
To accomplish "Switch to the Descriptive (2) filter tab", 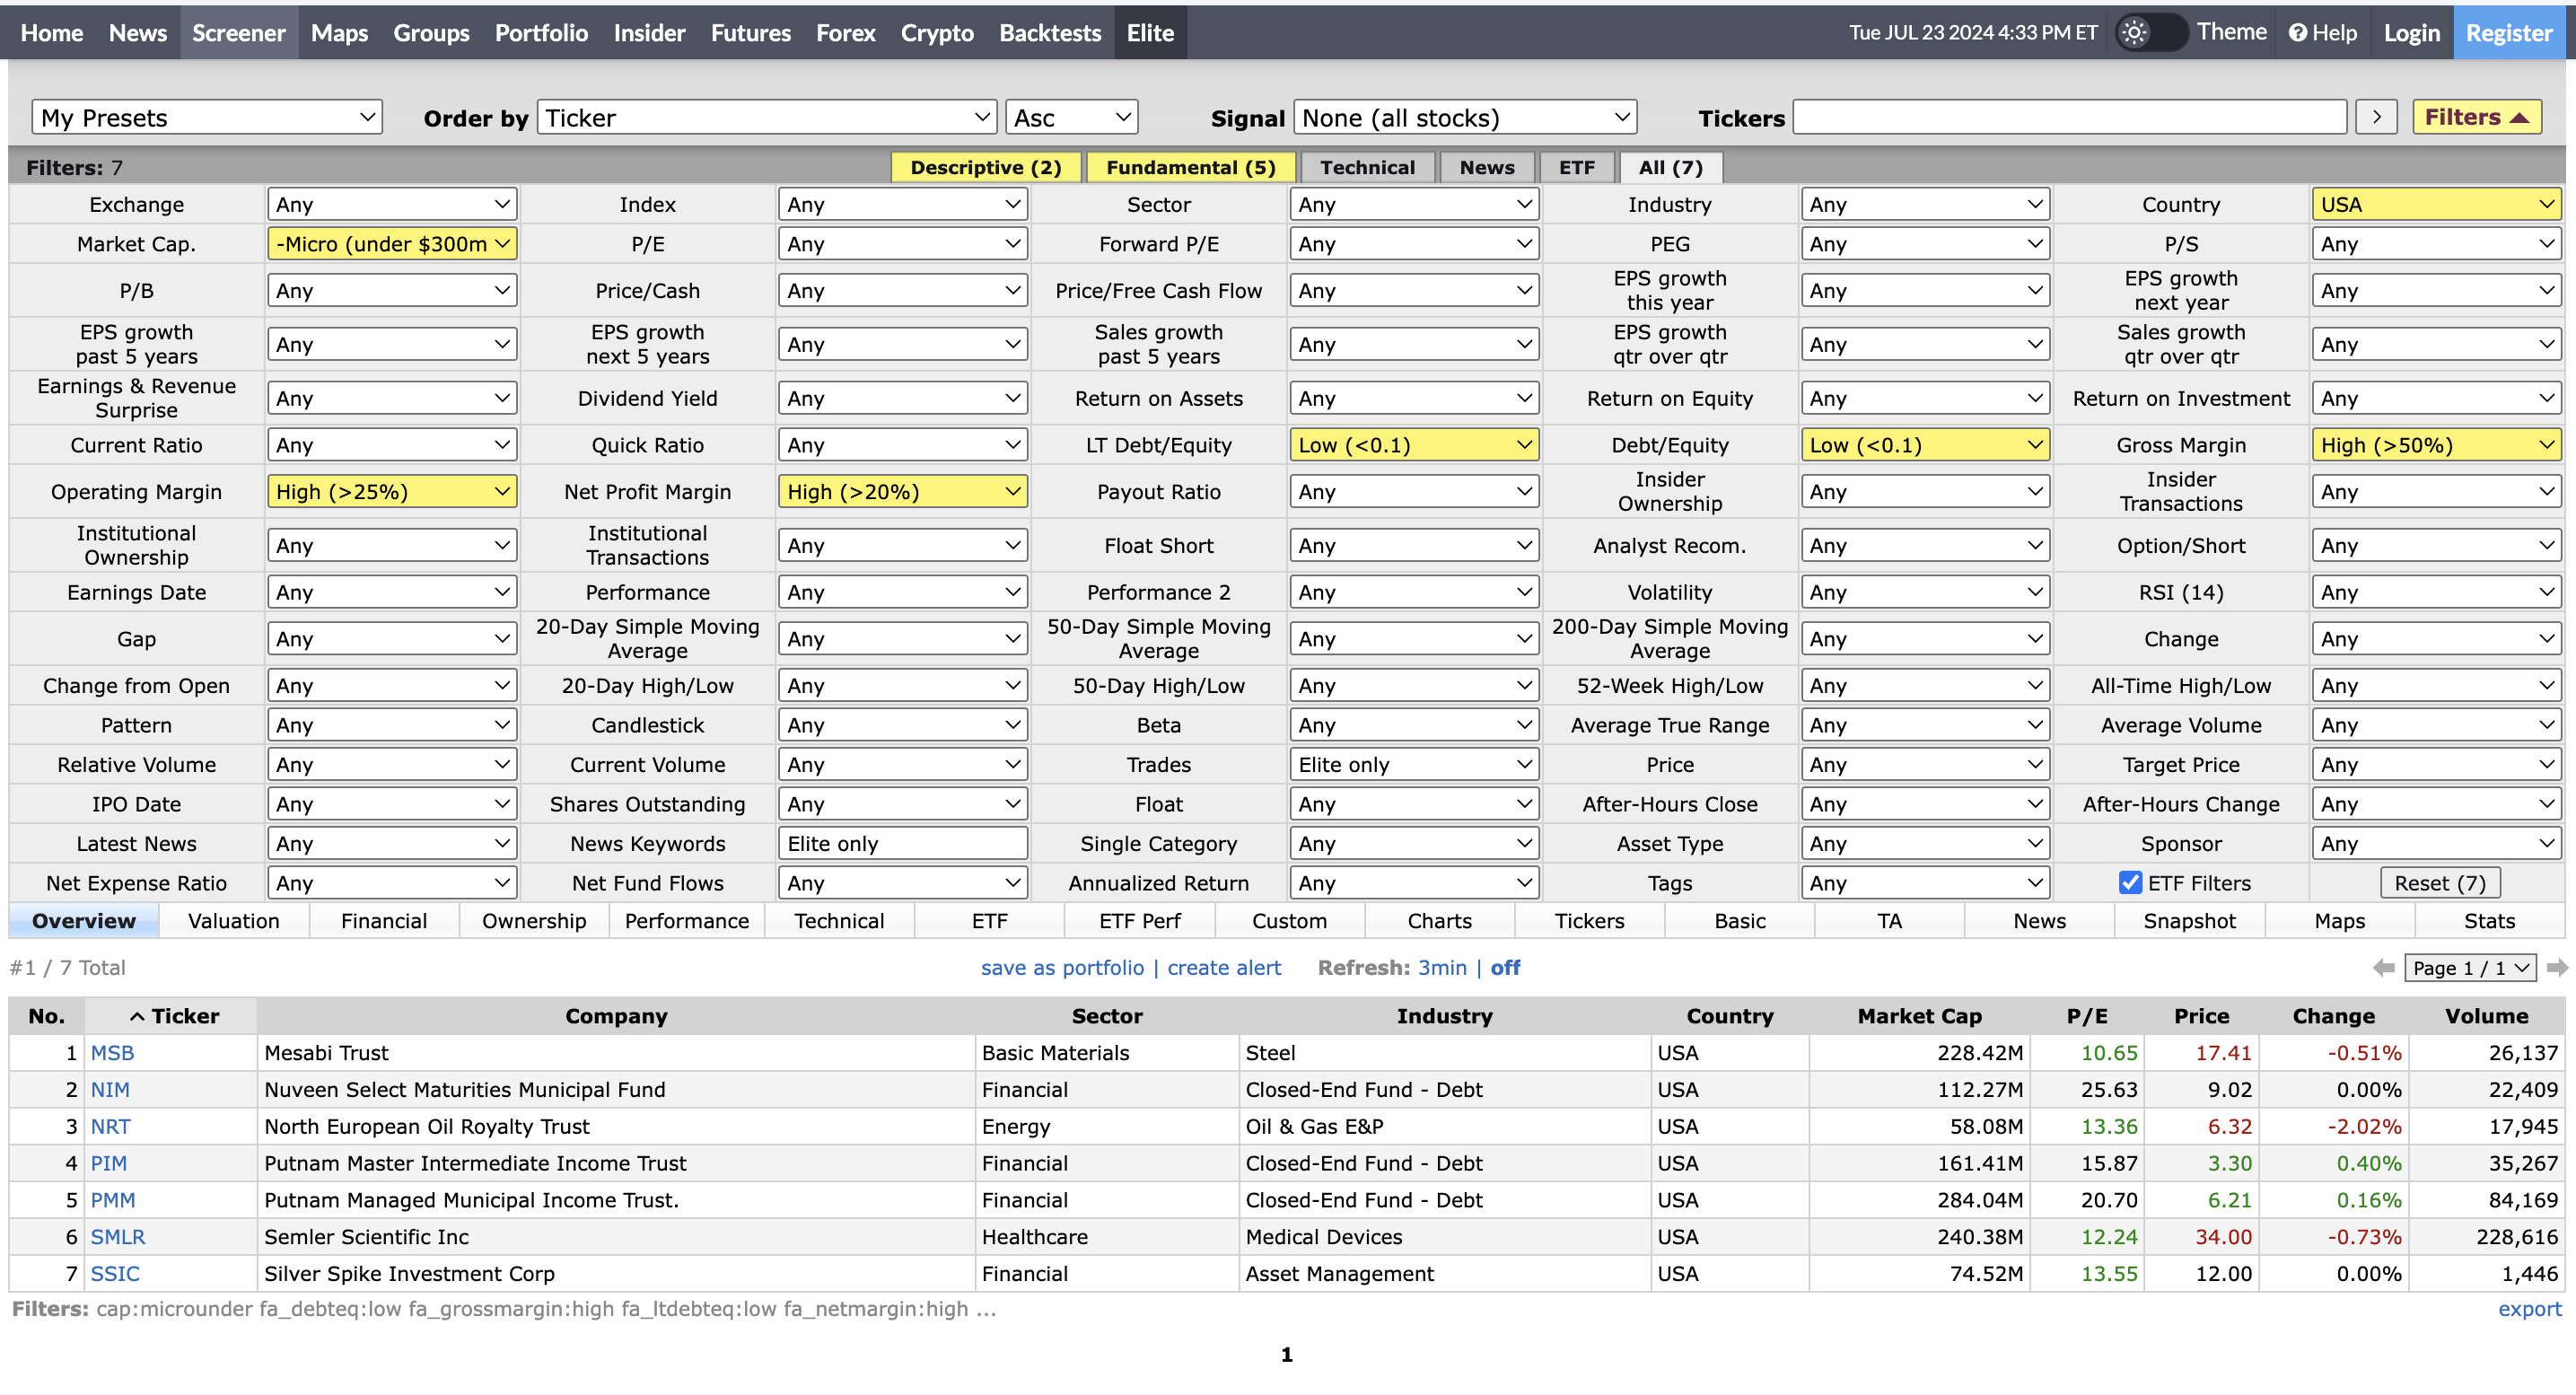I will [x=985, y=167].
